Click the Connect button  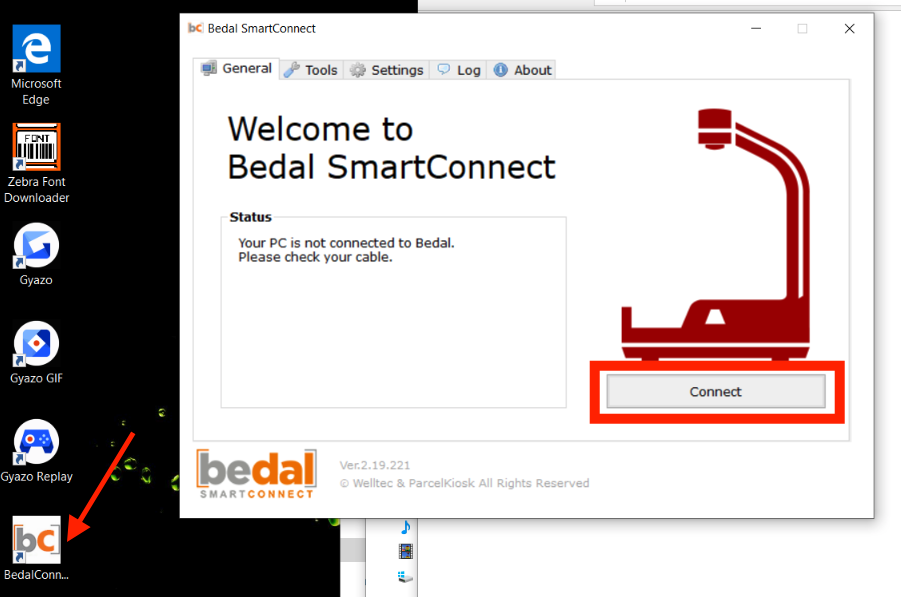(716, 391)
